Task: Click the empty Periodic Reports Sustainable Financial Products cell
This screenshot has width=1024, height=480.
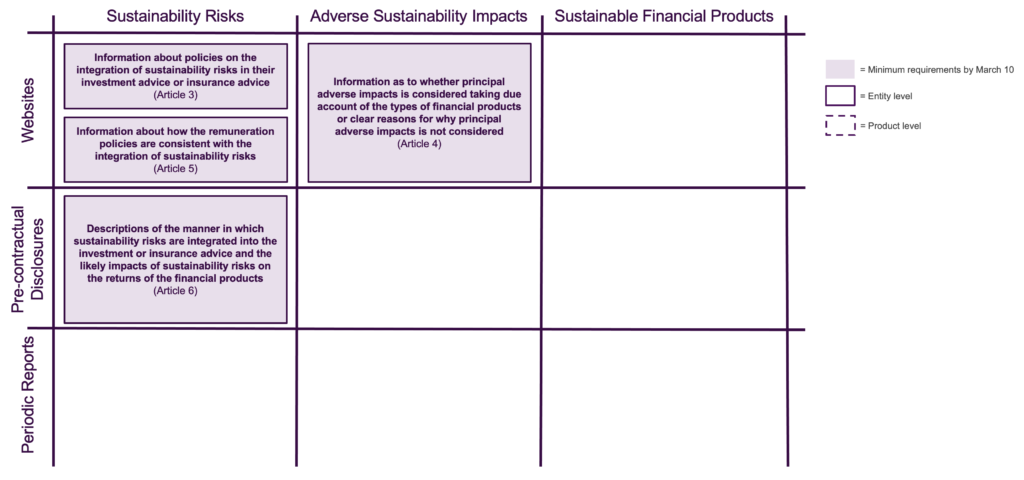Action: click(x=664, y=397)
